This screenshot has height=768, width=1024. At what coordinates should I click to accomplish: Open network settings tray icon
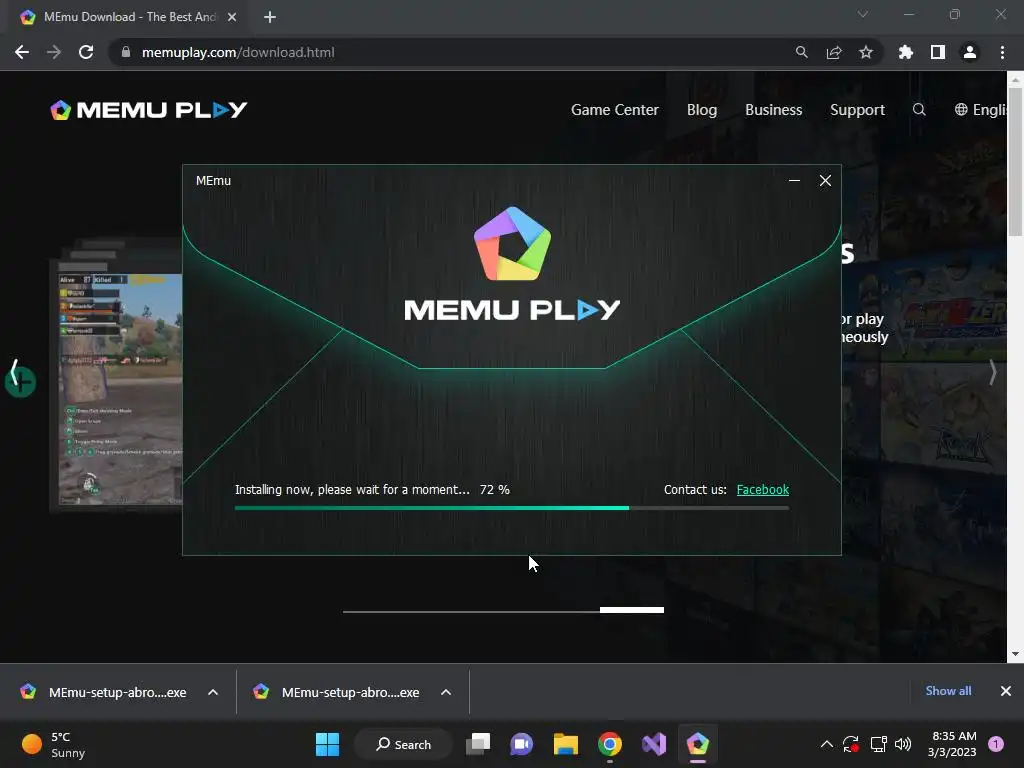pyautogui.click(x=878, y=744)
